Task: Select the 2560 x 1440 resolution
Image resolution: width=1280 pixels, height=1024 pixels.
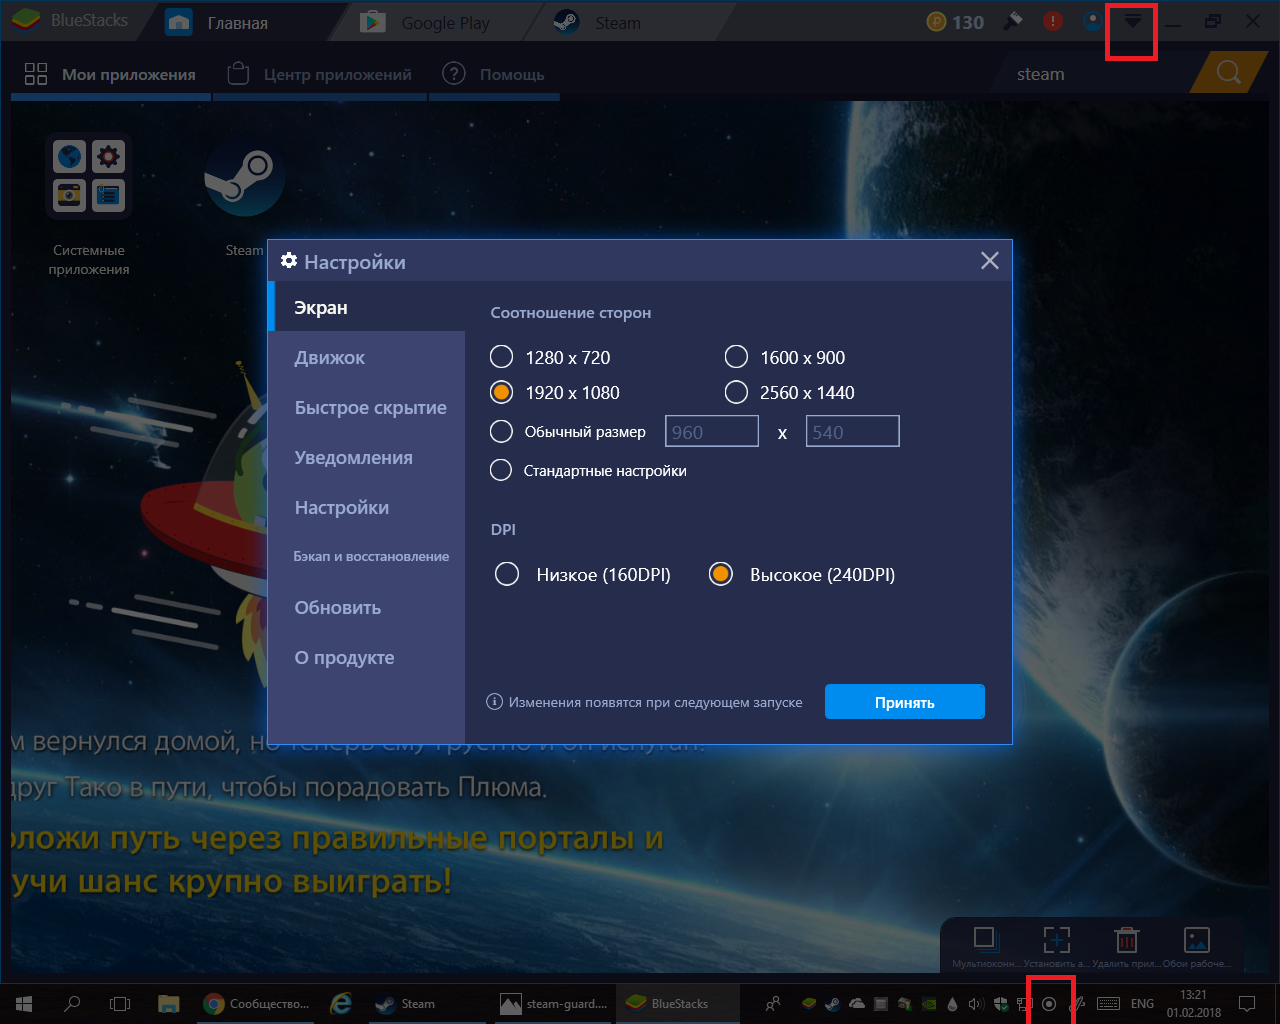Action: [736, 392]
